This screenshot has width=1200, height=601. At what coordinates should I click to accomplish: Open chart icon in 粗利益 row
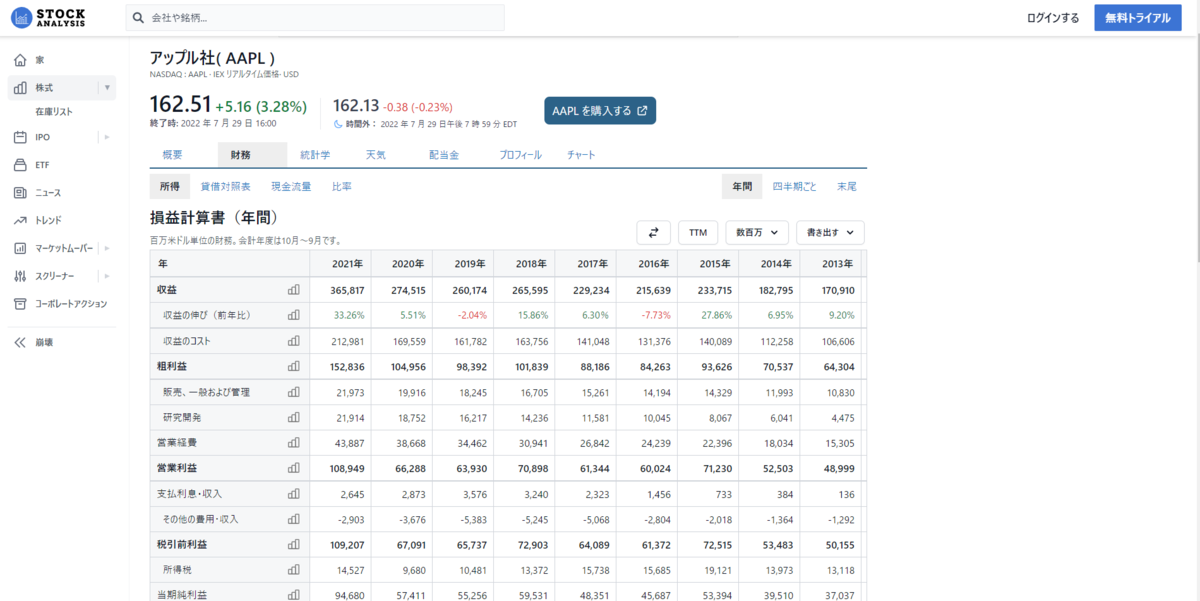[x=294, y=367]
